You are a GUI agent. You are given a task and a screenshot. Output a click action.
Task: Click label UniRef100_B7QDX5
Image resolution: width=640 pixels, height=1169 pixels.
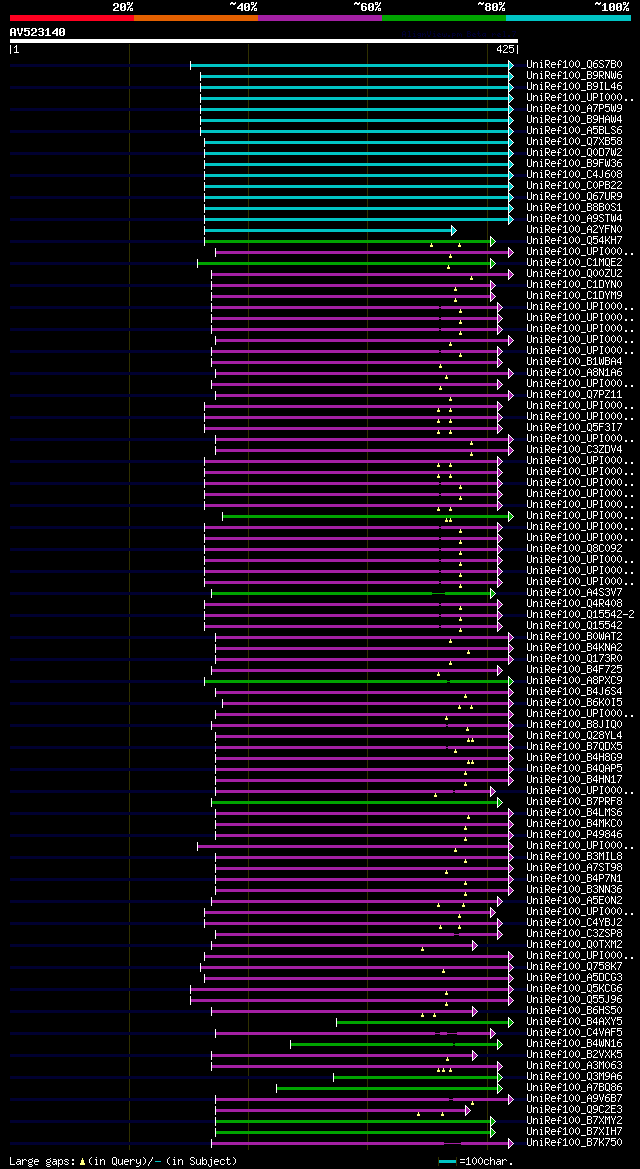[574, 746]
